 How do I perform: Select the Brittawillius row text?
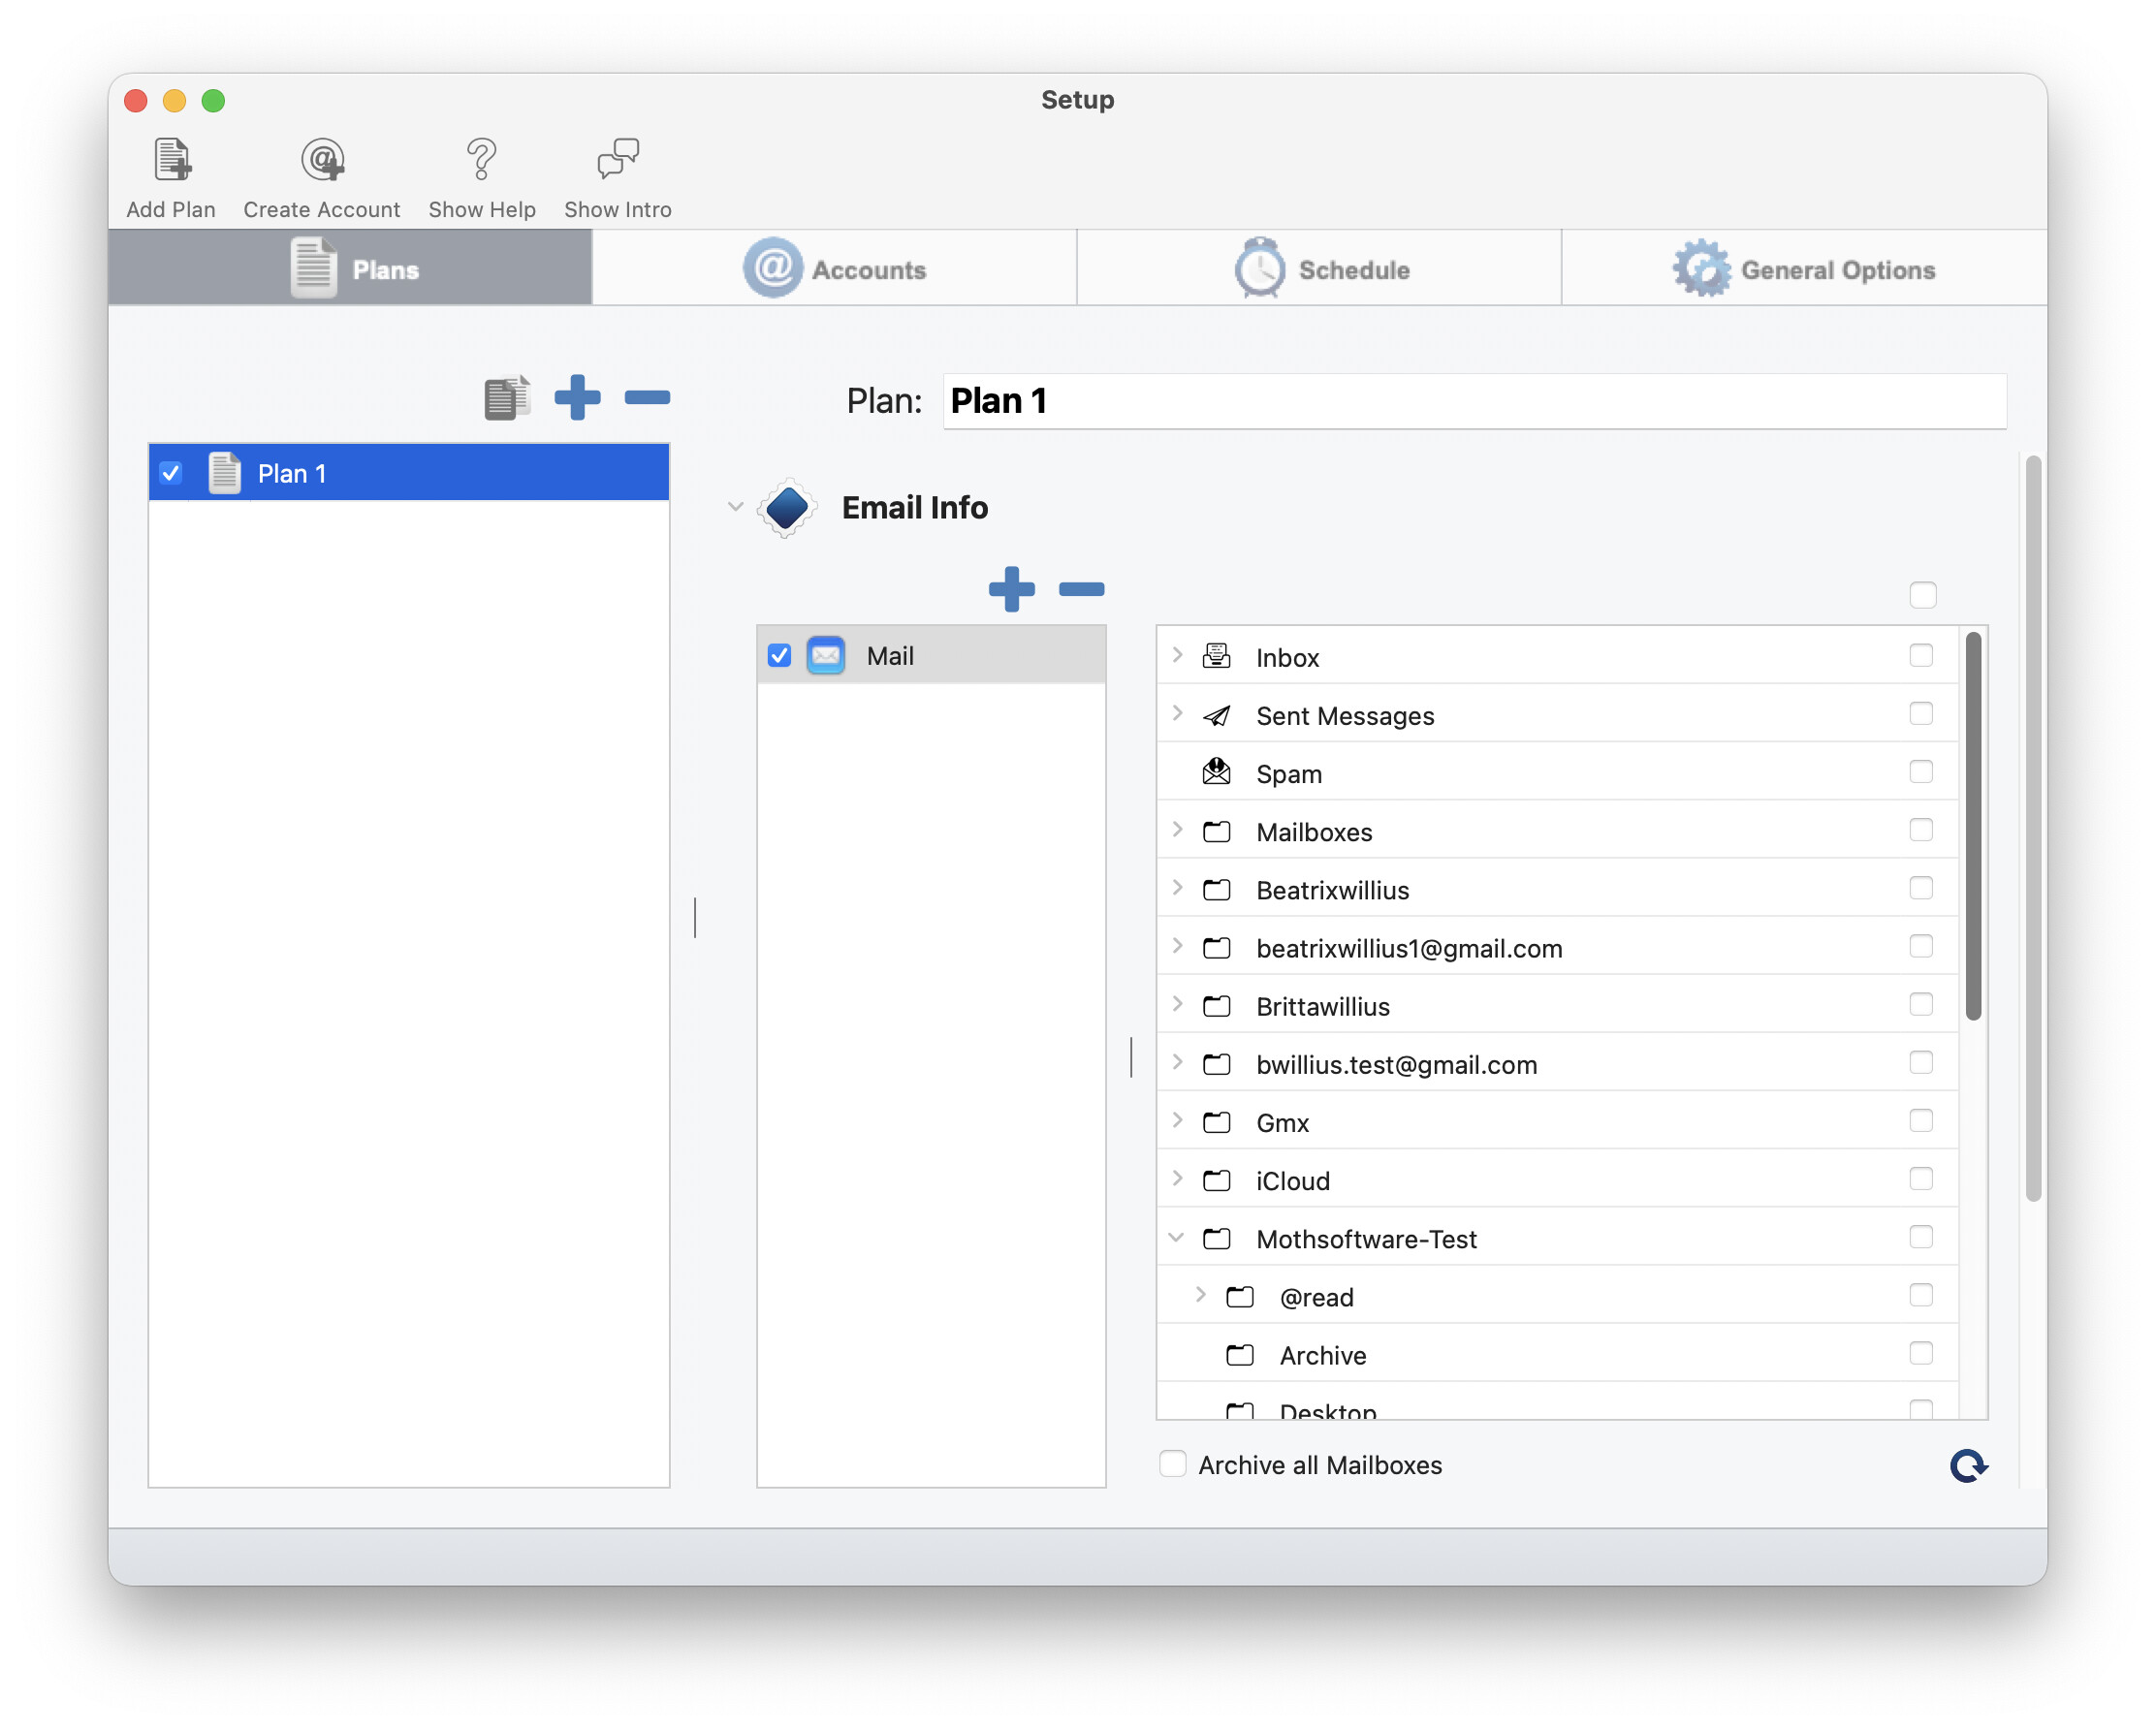1322,1006
